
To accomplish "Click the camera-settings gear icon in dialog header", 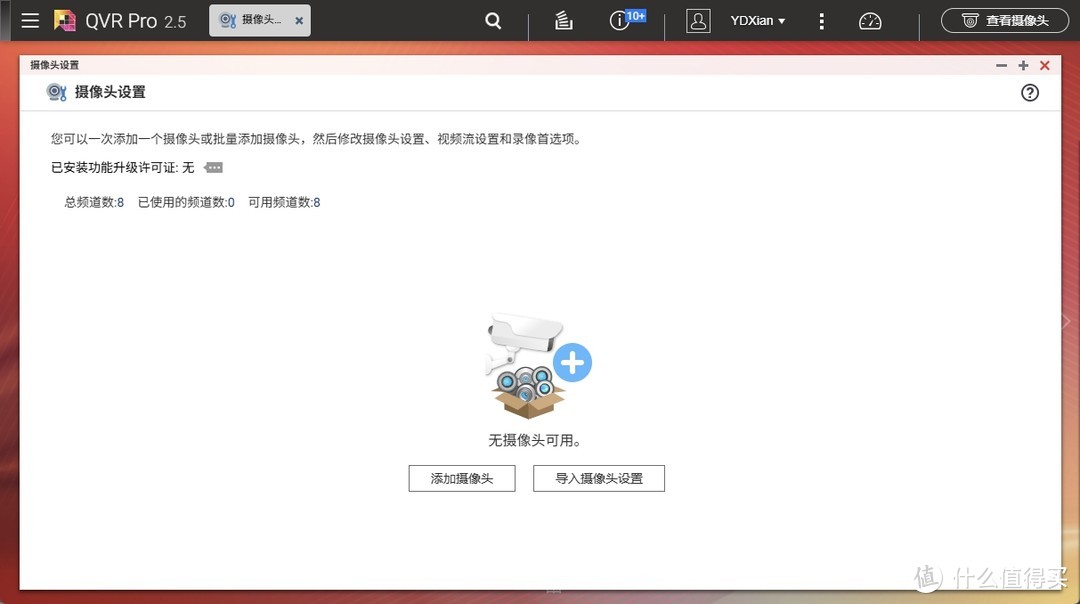I will pyautogui.click(x=56, y=91).
